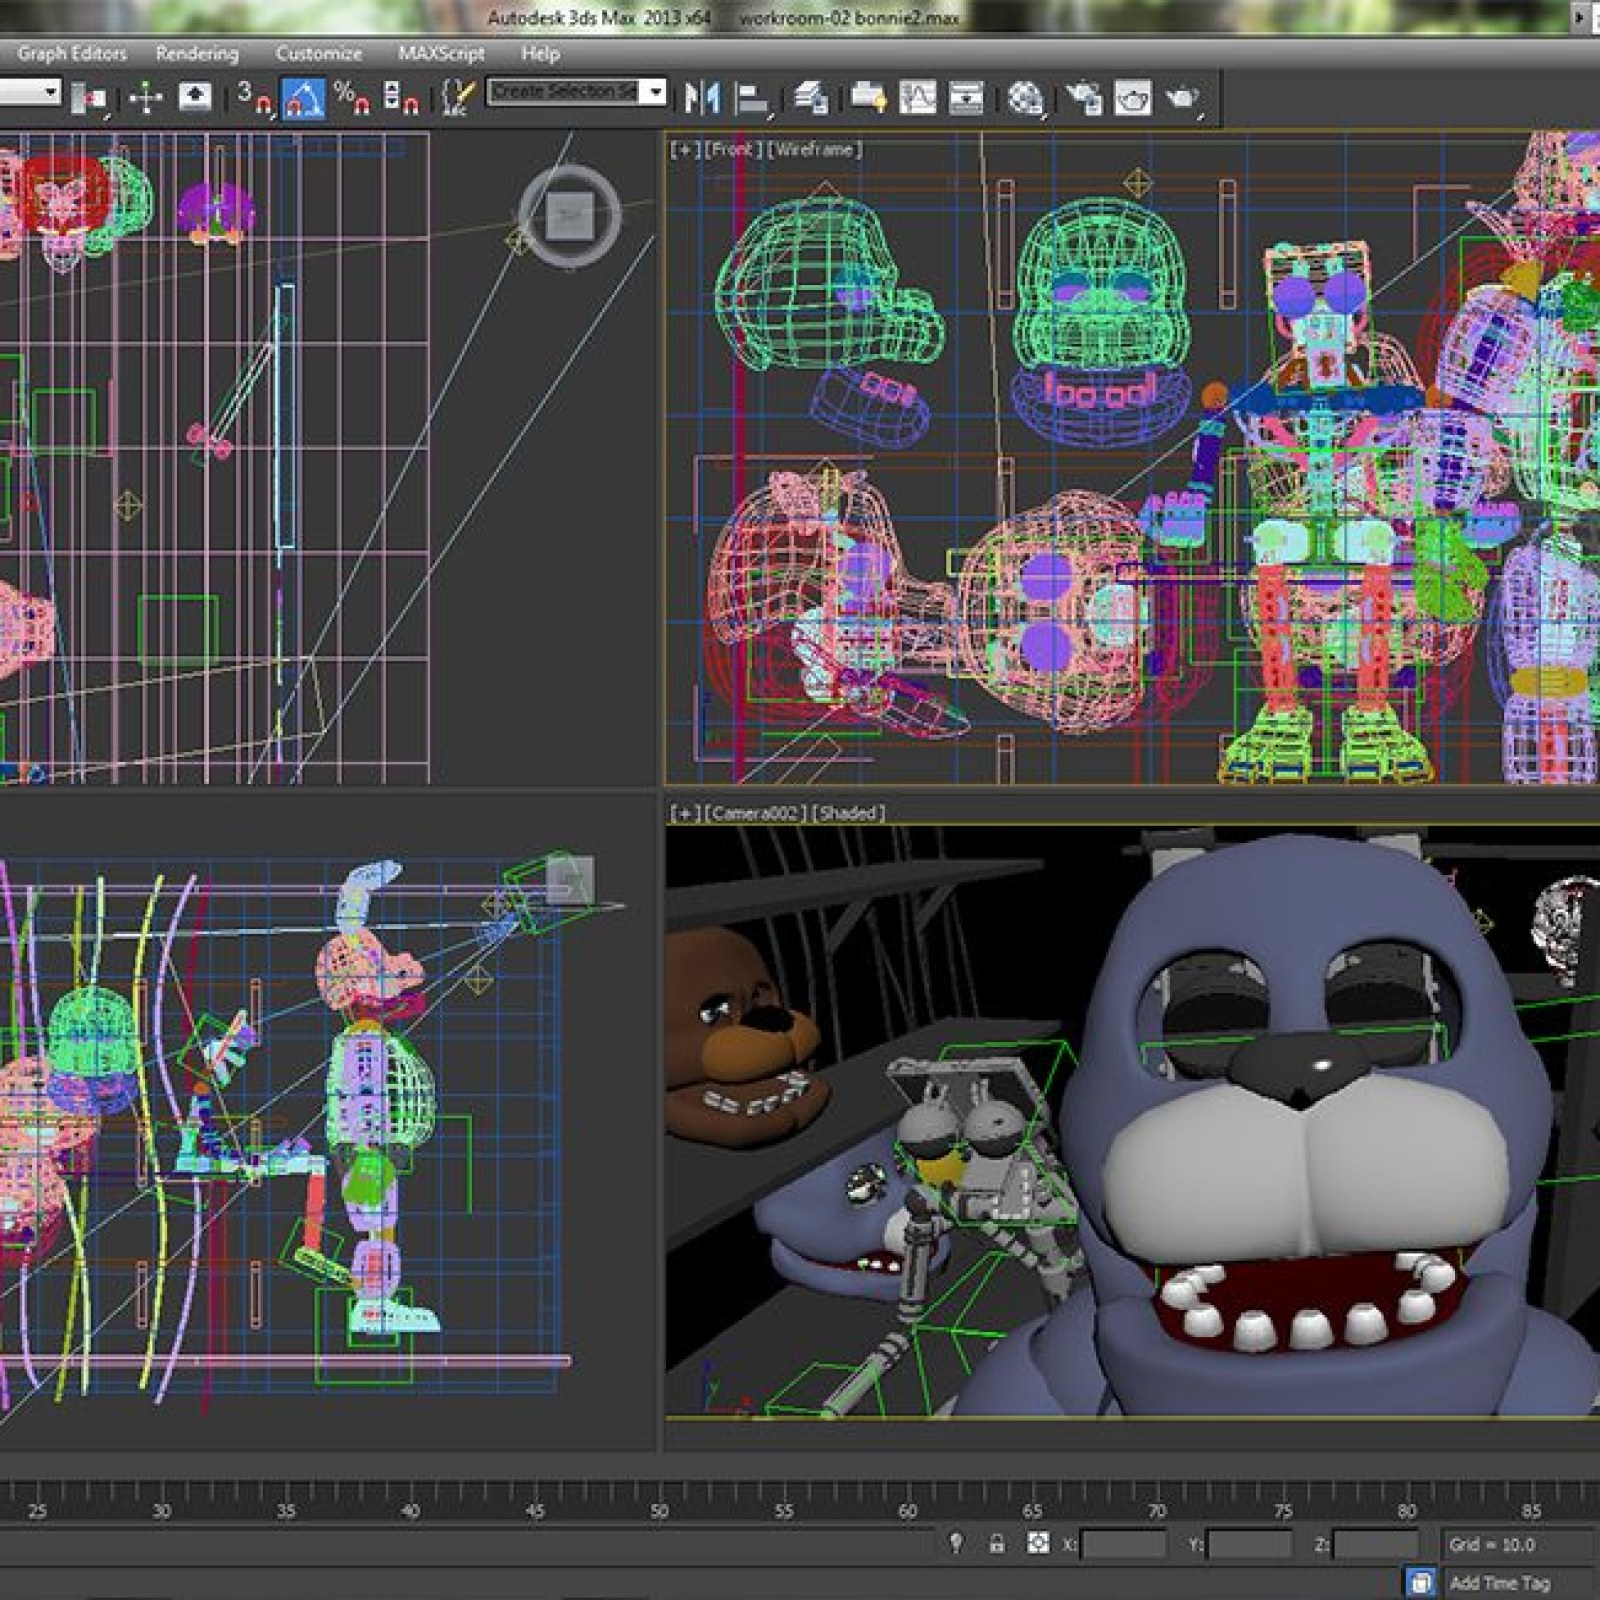Click the Y coordinate input field
The height and width of the screenshot is (1600, 1600).
(1249, 1544)
